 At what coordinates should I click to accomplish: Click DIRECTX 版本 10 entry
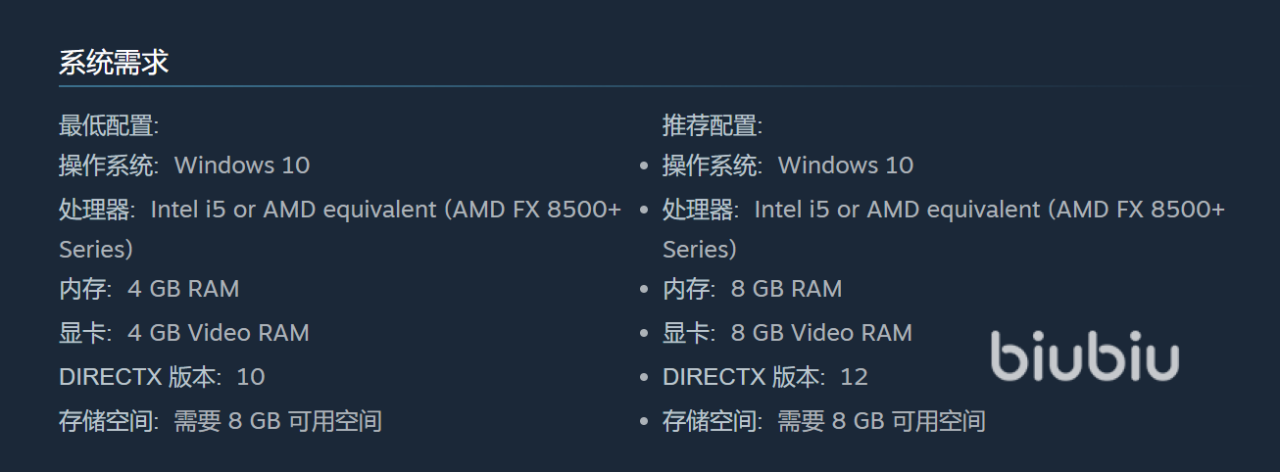[162, 377]
